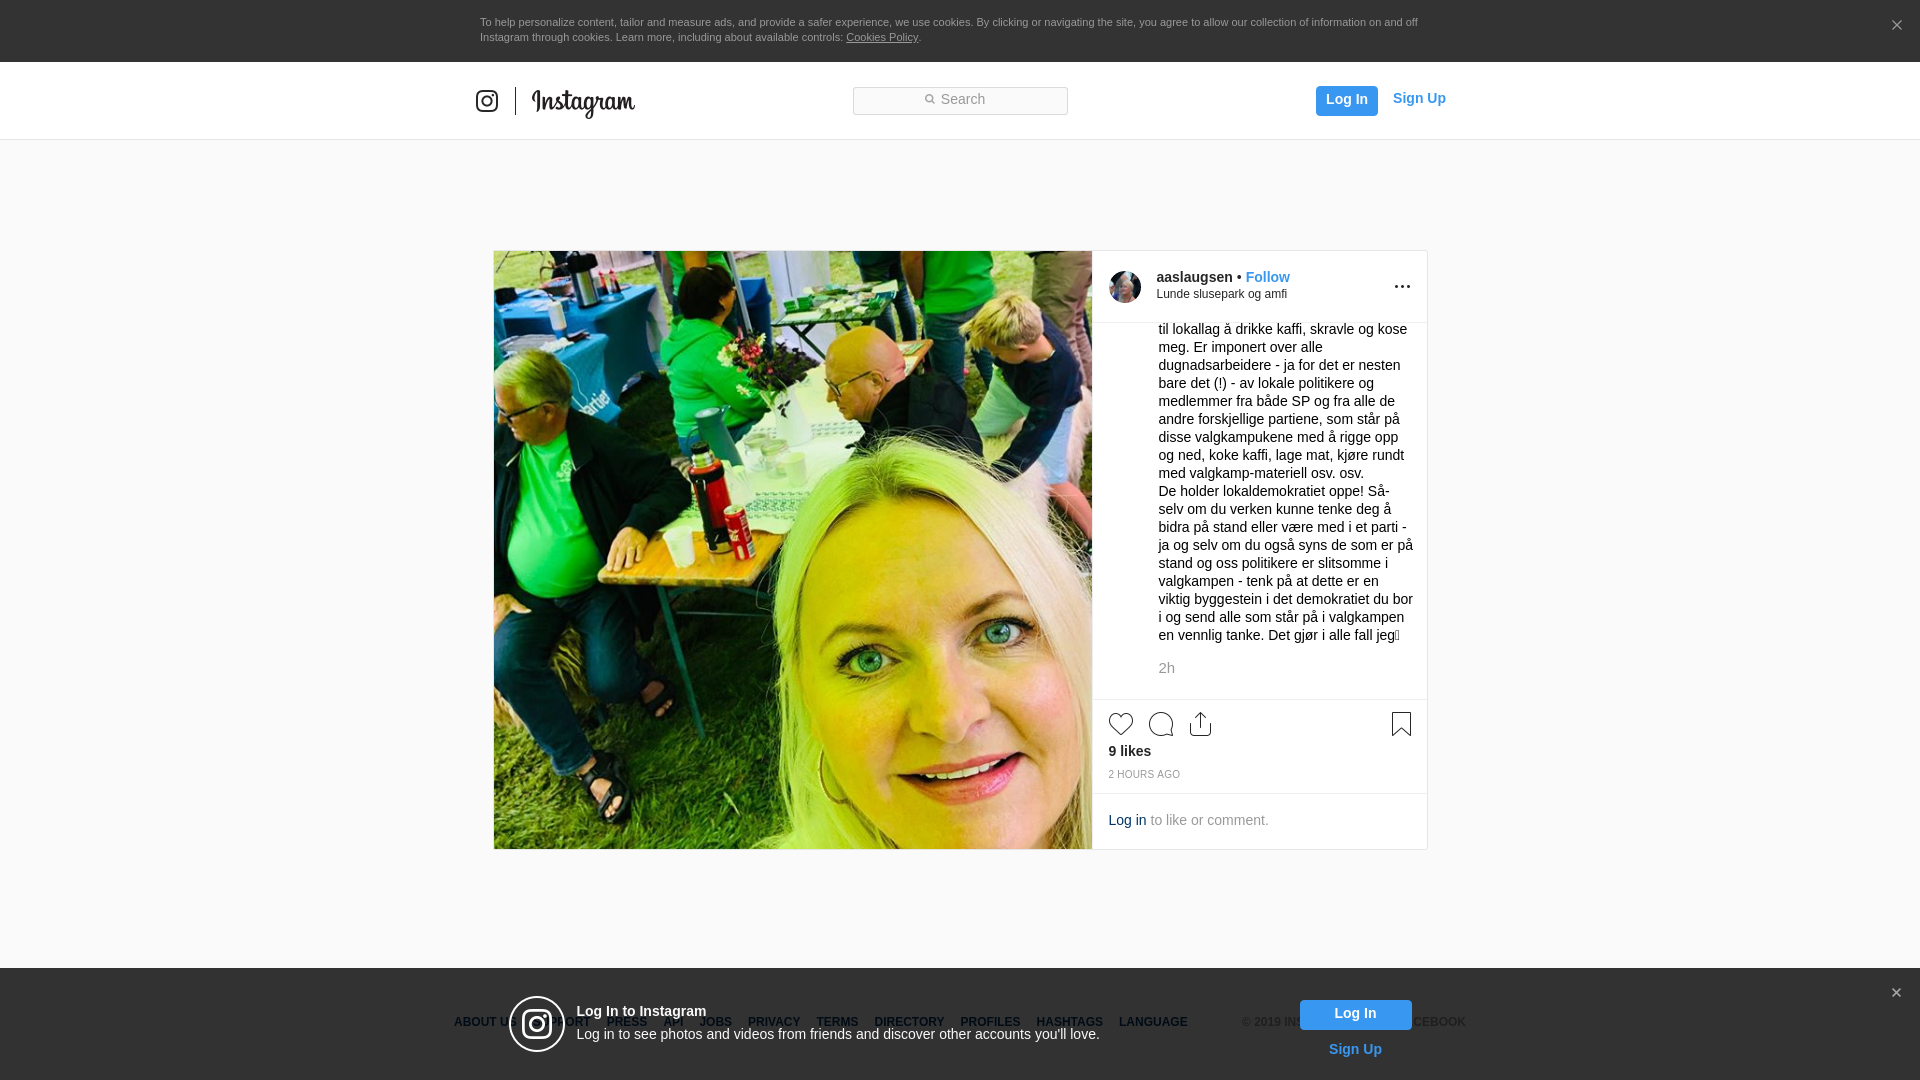Viewport: 1920px width, 1080px height.
Task: Click the Search input field
Action: [960, 100]
